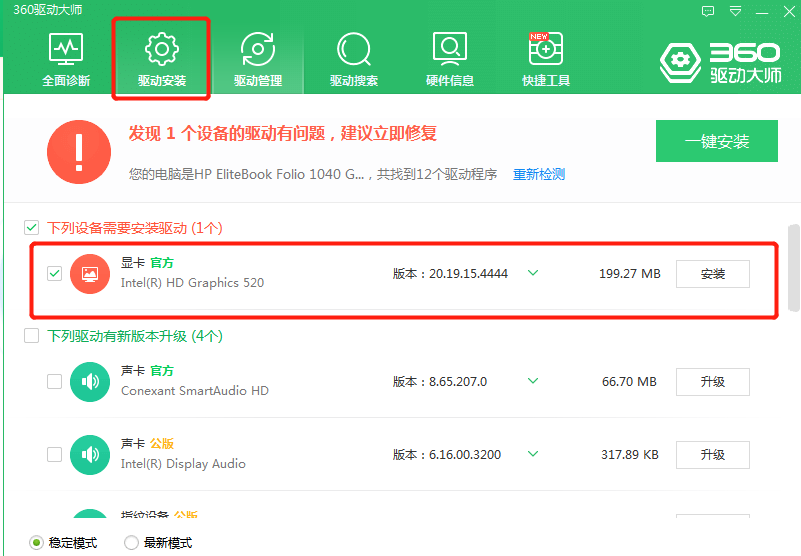Select the 最新模式 radio button
The width and height of the screenshot is (801, 556).
[x=131, y=543]
